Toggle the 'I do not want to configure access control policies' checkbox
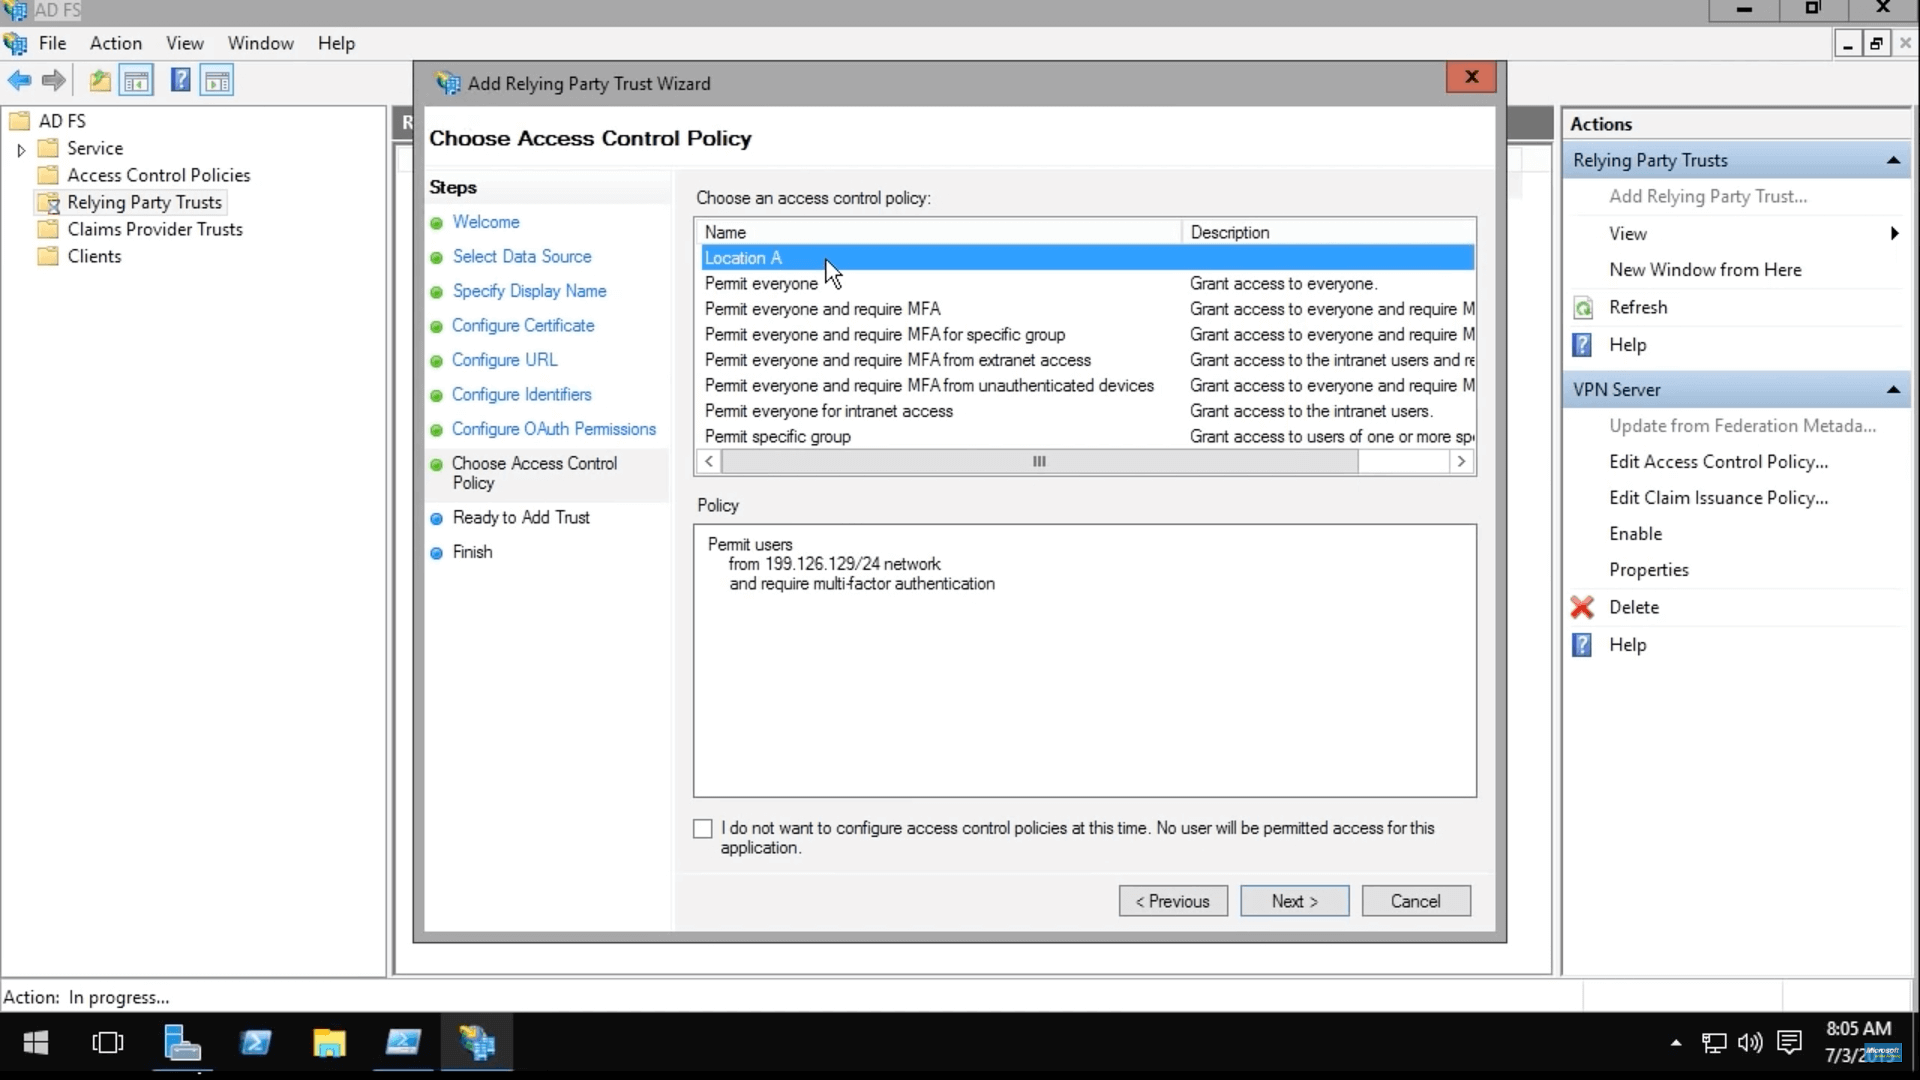Screen dimensions: 1920x1080 tap(703, 827)
